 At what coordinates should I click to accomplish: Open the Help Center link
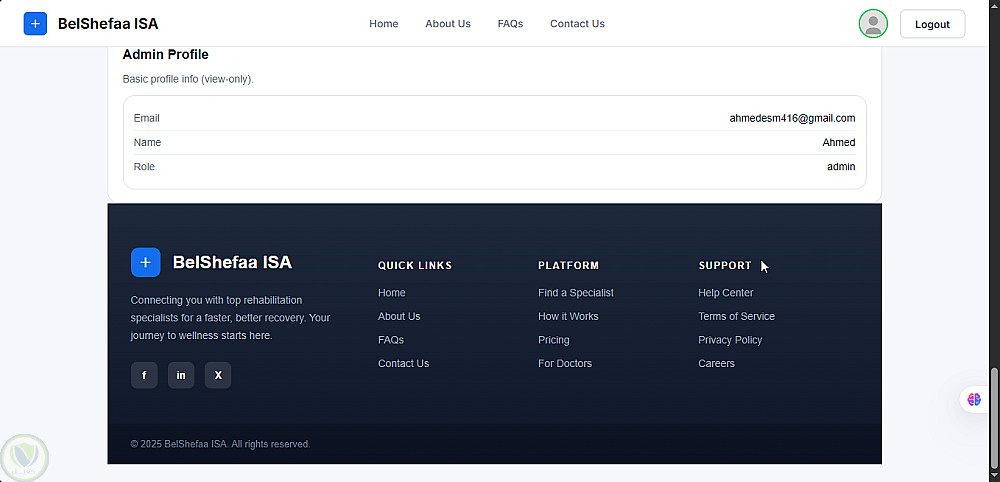(x=726, y=293)
